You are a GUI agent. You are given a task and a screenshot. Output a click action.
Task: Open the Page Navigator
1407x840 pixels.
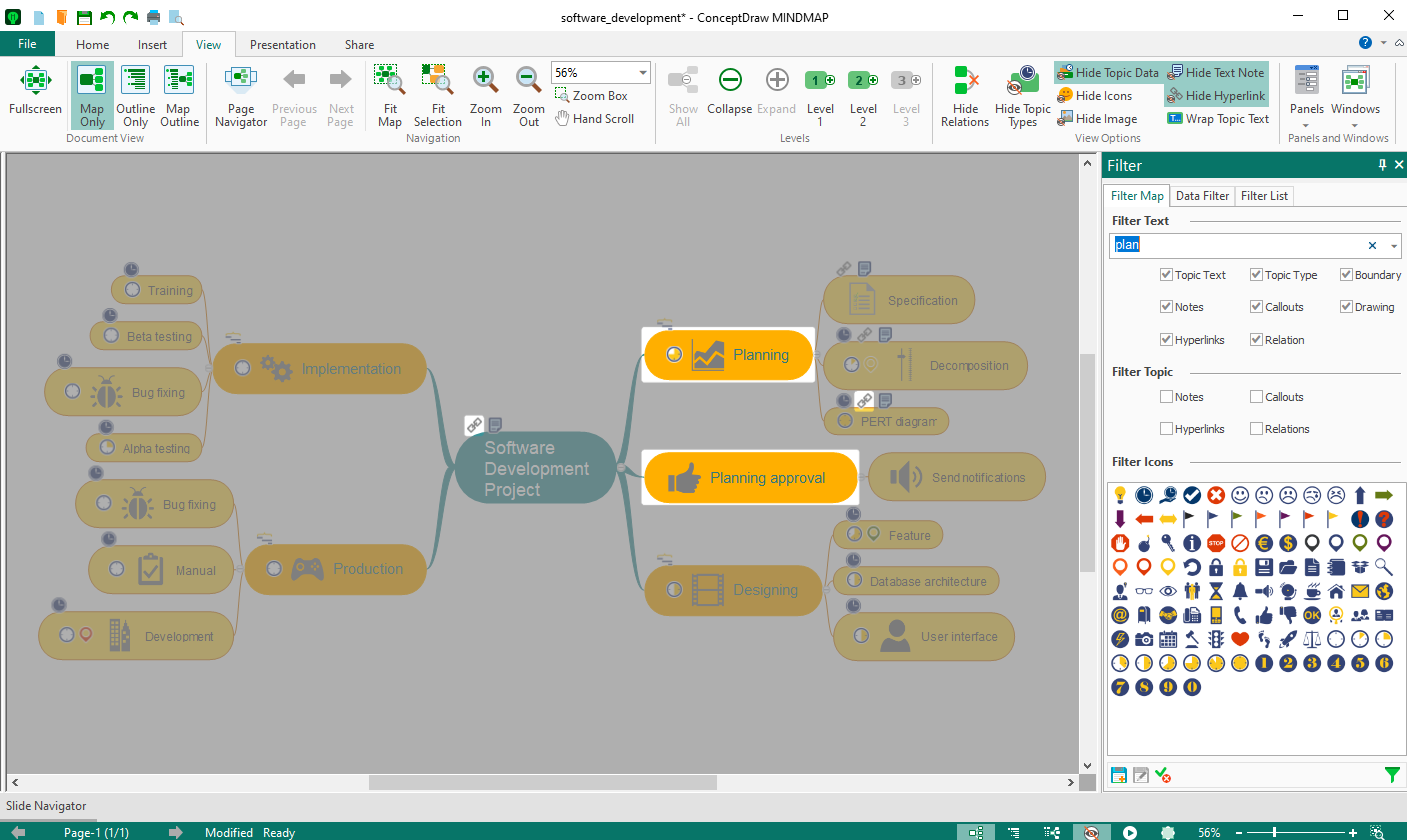241,96
